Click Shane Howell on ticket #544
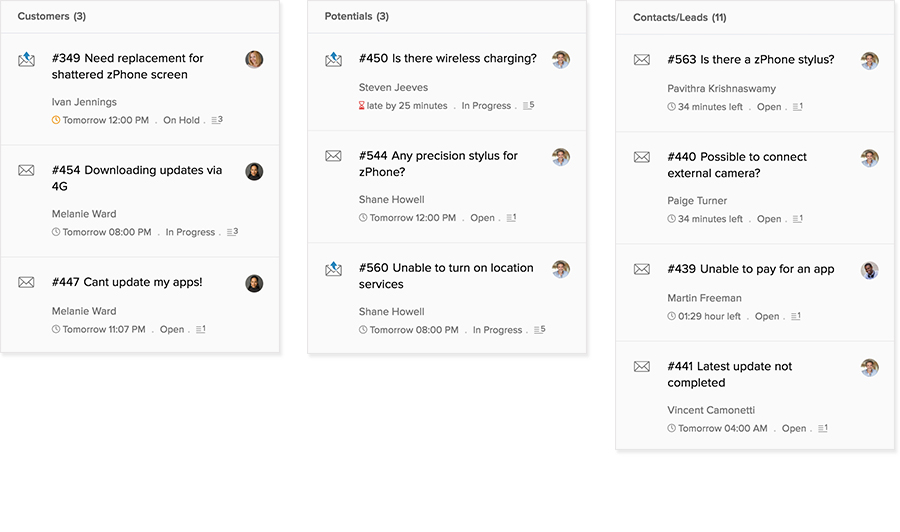Viewport: 900px width, 532px height. click(391, 199)
